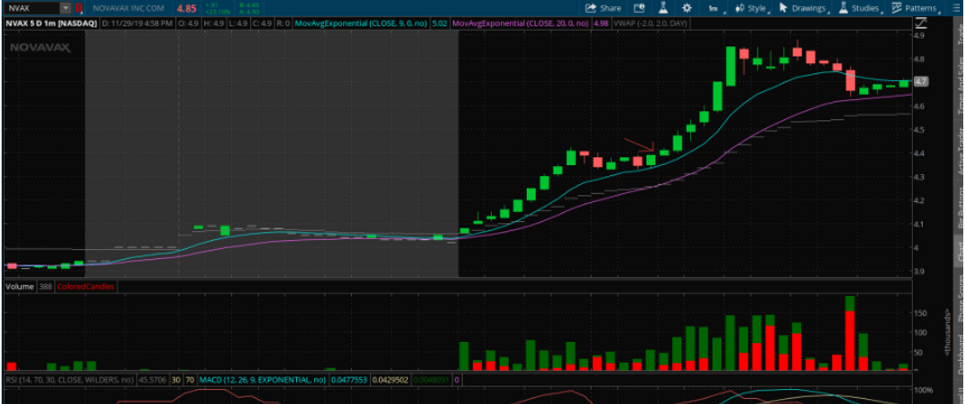Click the Patterns chart icon
The height and width of the screenshot is (404, 965).
(897, 8)
